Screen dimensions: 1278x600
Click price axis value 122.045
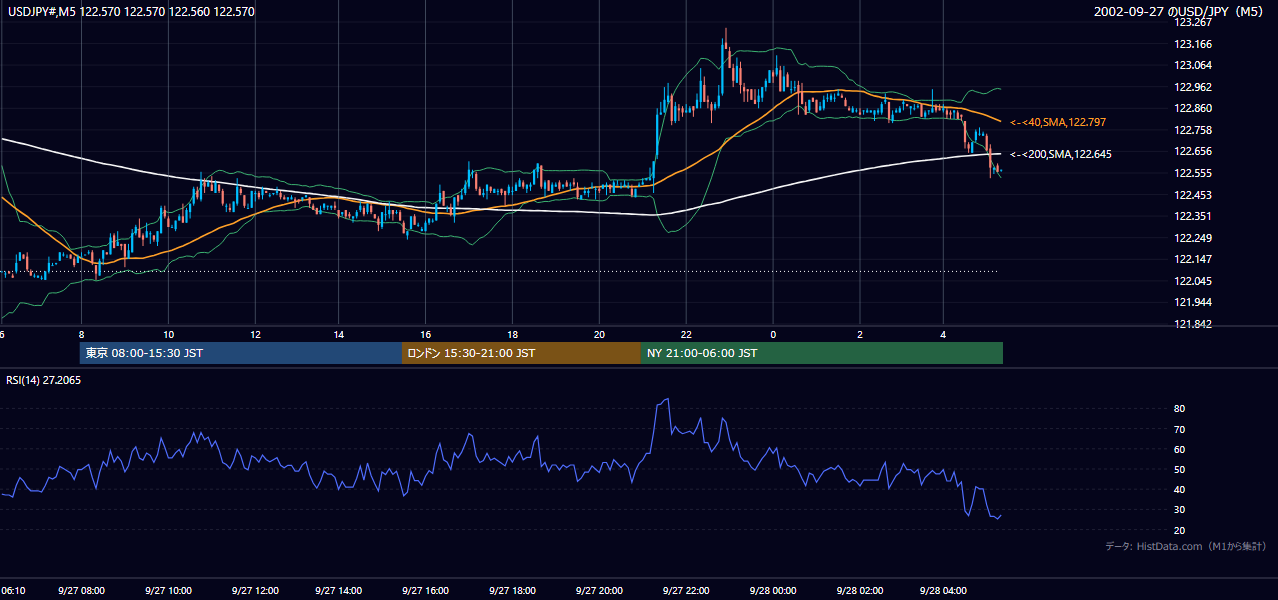click(x=1194, y=281)
